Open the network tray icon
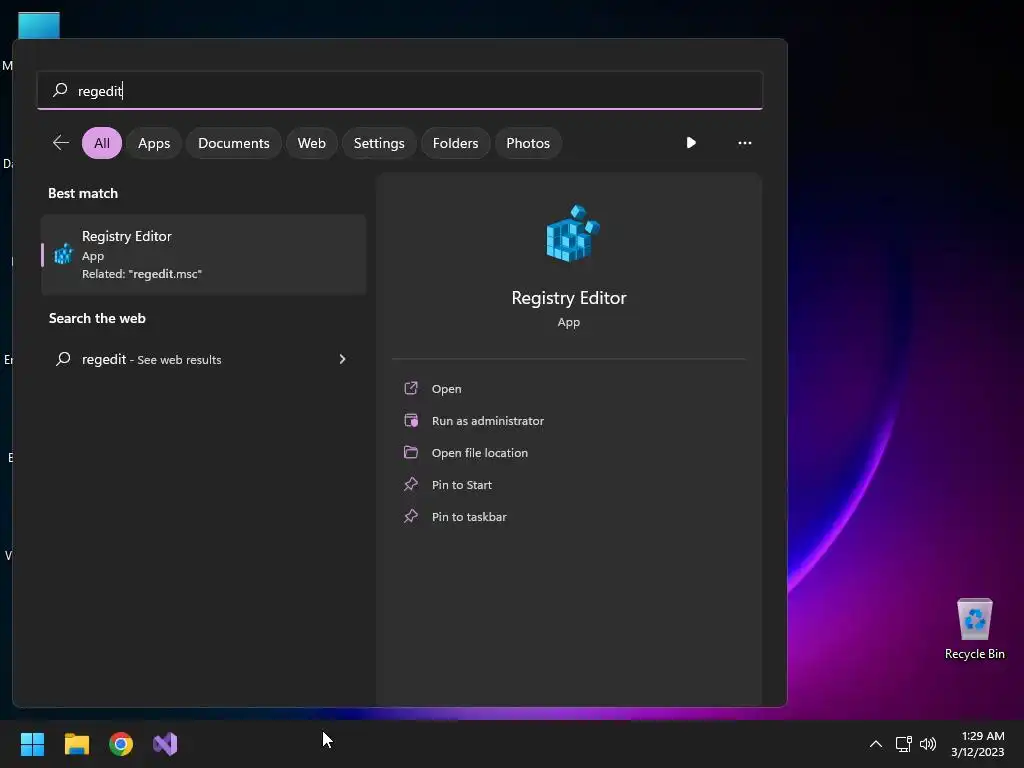Viewport: 1024px width, 768px height. pos(903,744)
